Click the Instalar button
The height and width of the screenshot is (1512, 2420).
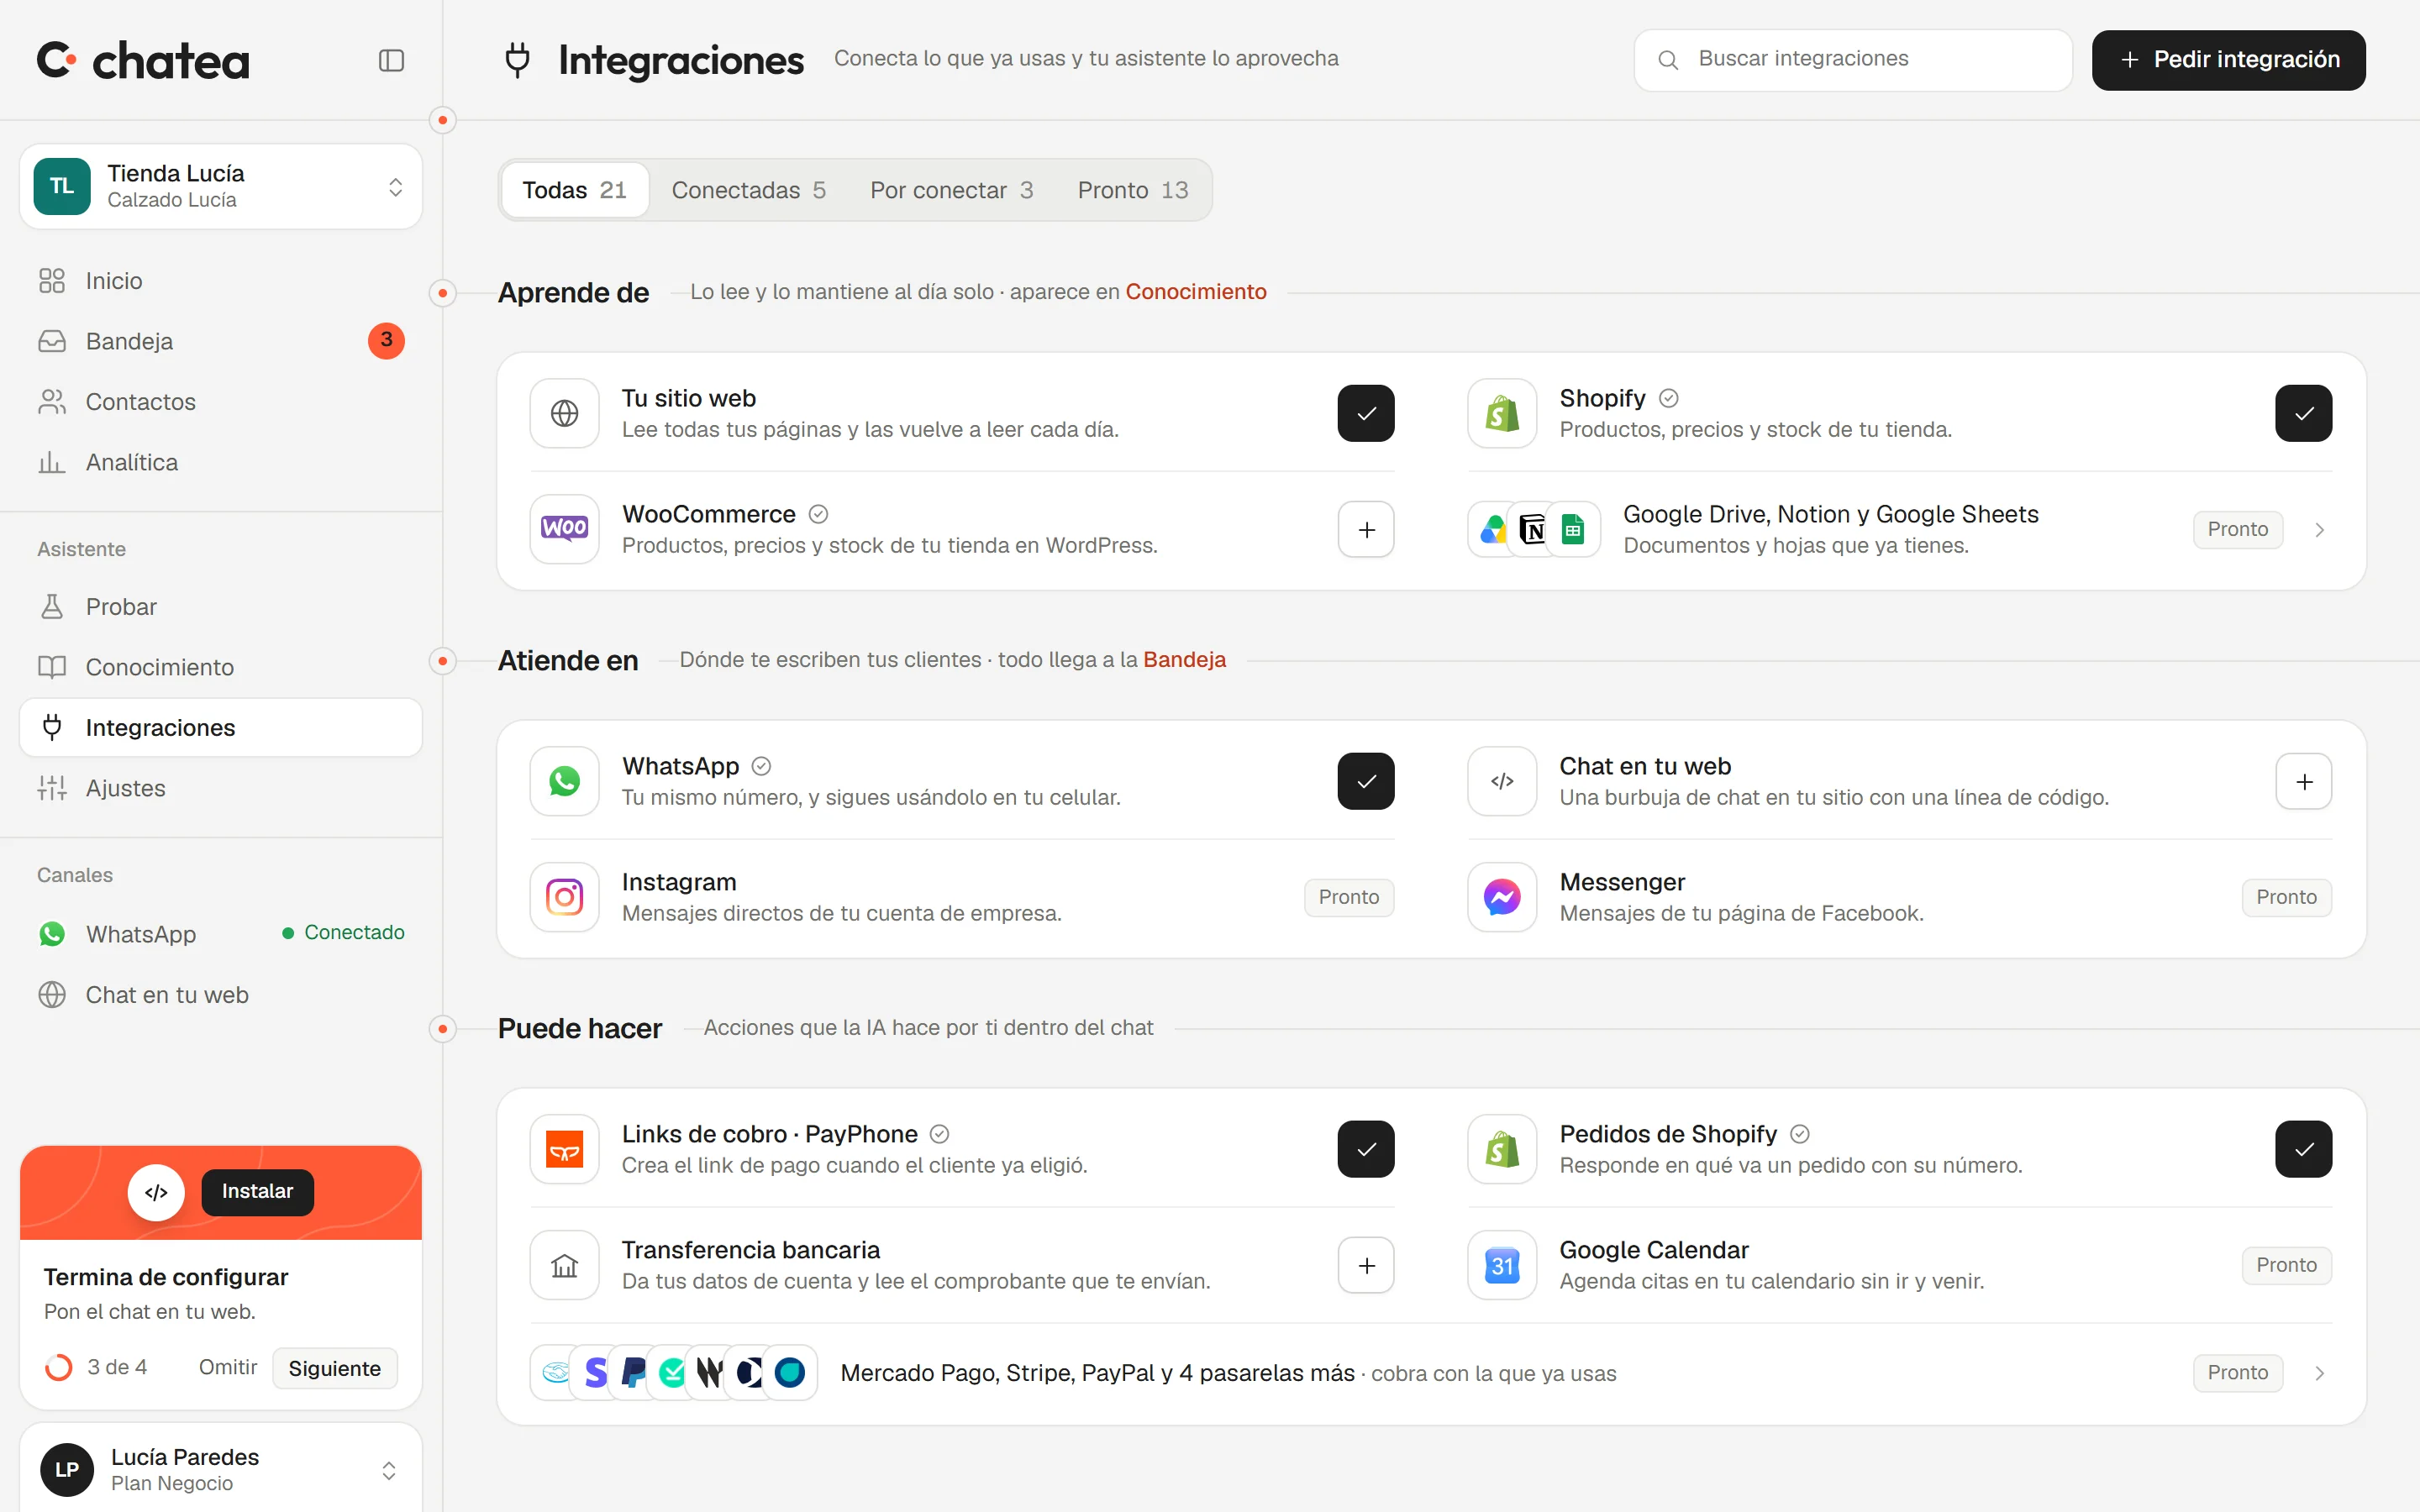[x=257, y=1192]
